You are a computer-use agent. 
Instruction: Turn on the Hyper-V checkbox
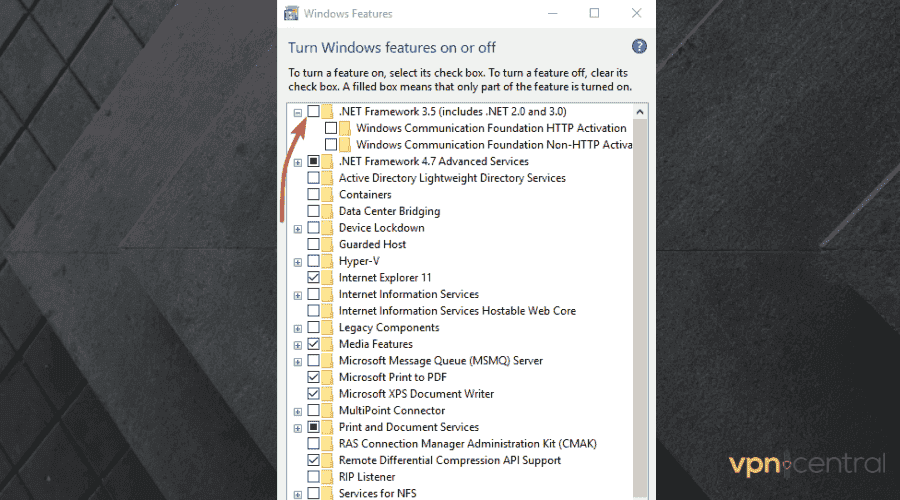click(313, 261)
